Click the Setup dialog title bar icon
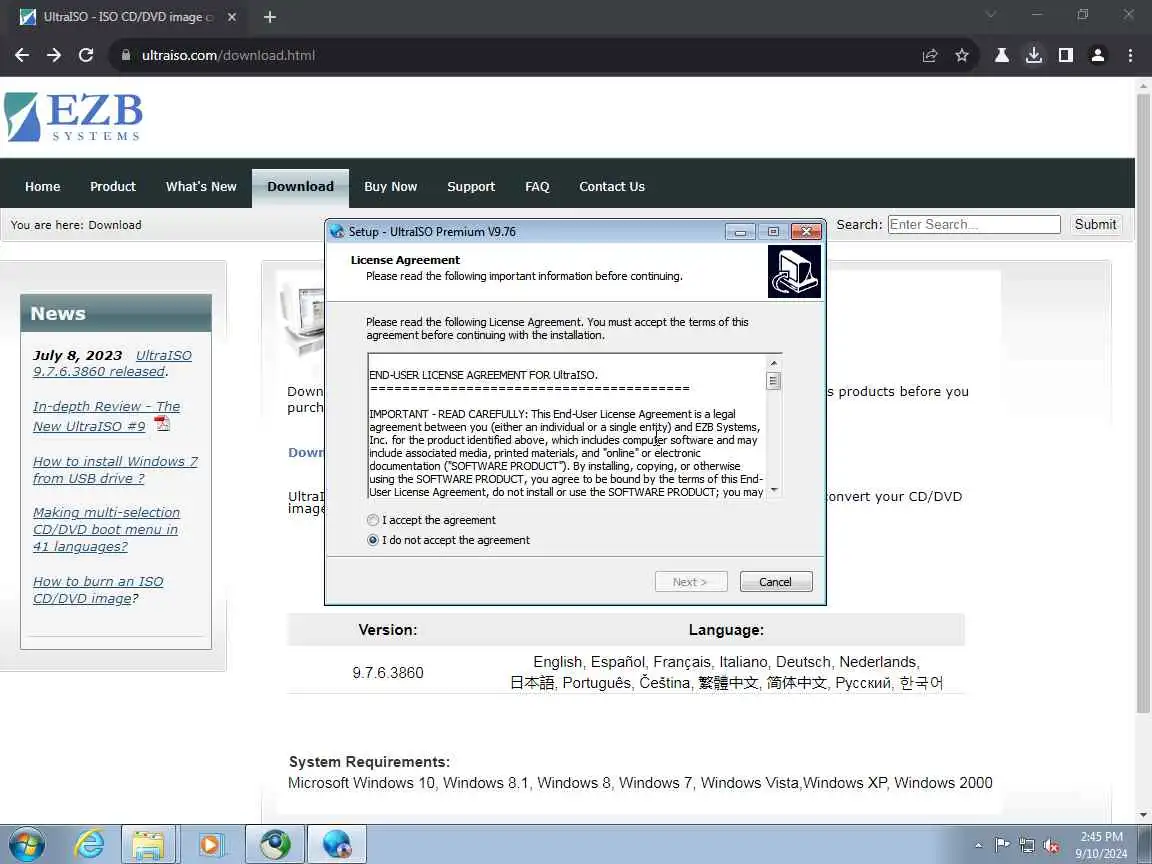This screenshot has height=864, width=1152. (337, 231)
